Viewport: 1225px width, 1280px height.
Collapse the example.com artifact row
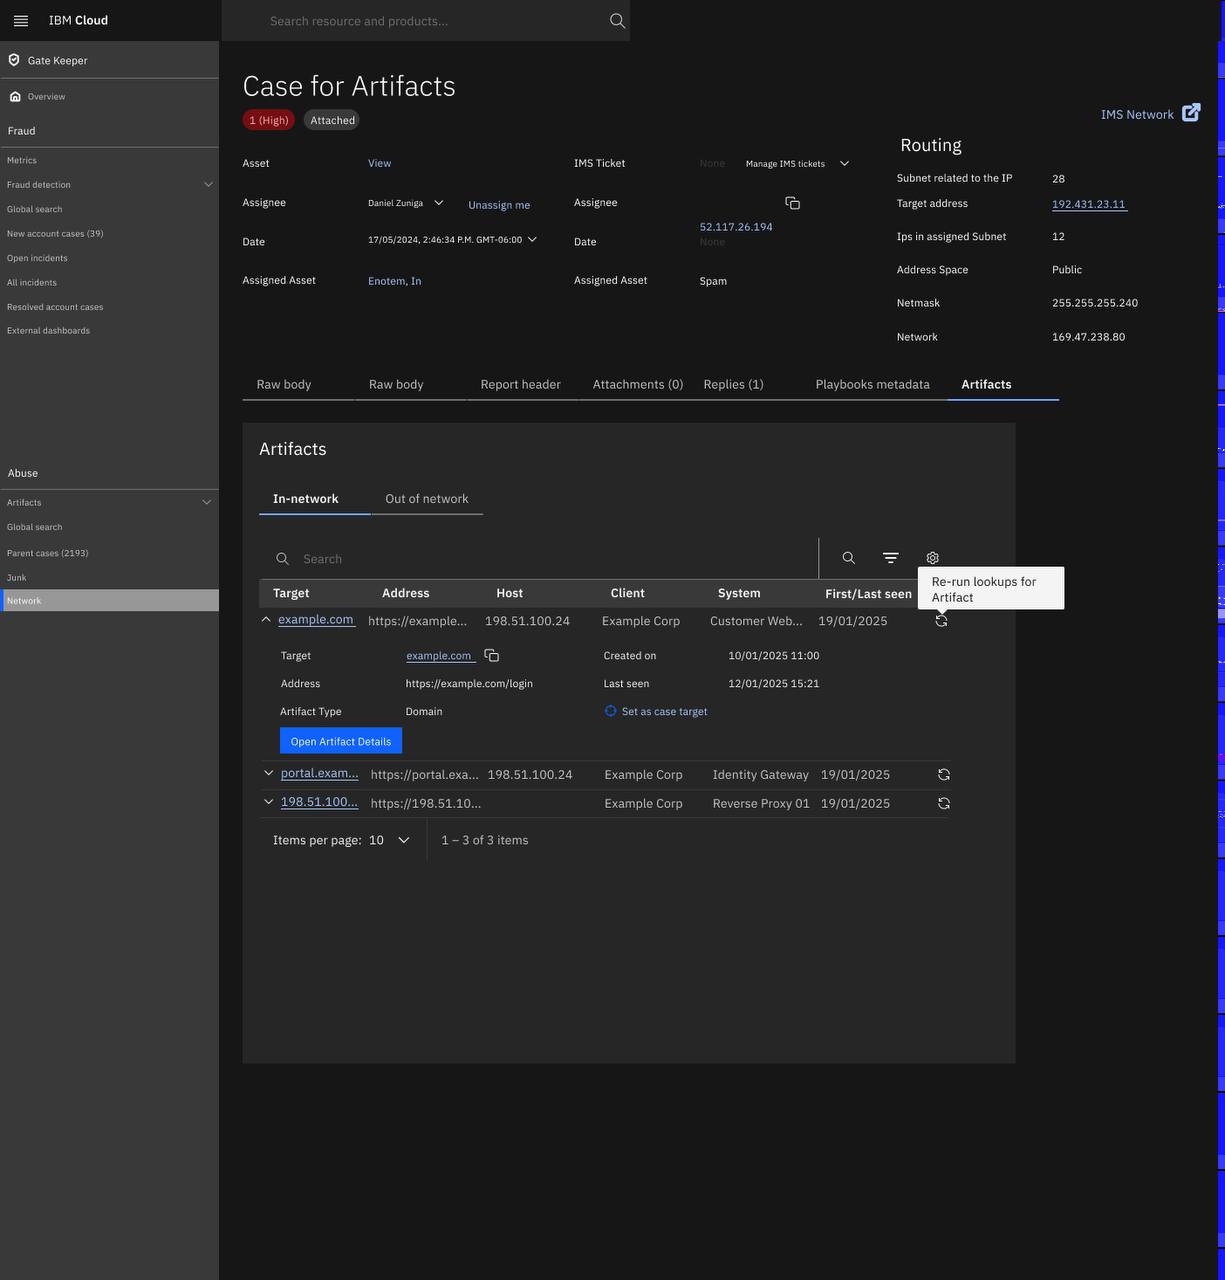266,620
